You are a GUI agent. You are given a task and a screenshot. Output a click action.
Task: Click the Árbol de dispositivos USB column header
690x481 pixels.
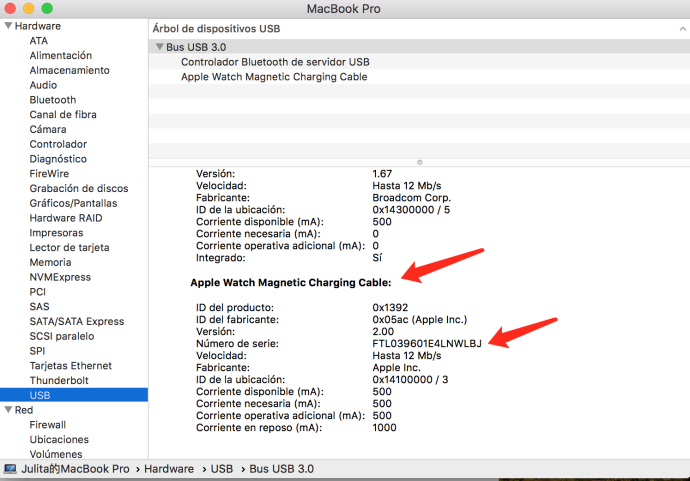[216, 29]
